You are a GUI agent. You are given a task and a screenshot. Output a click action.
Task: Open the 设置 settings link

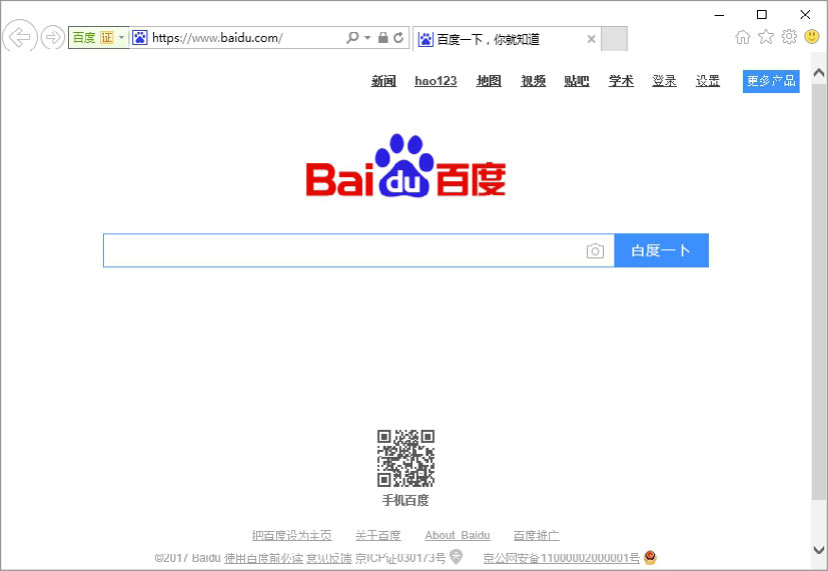708,81
